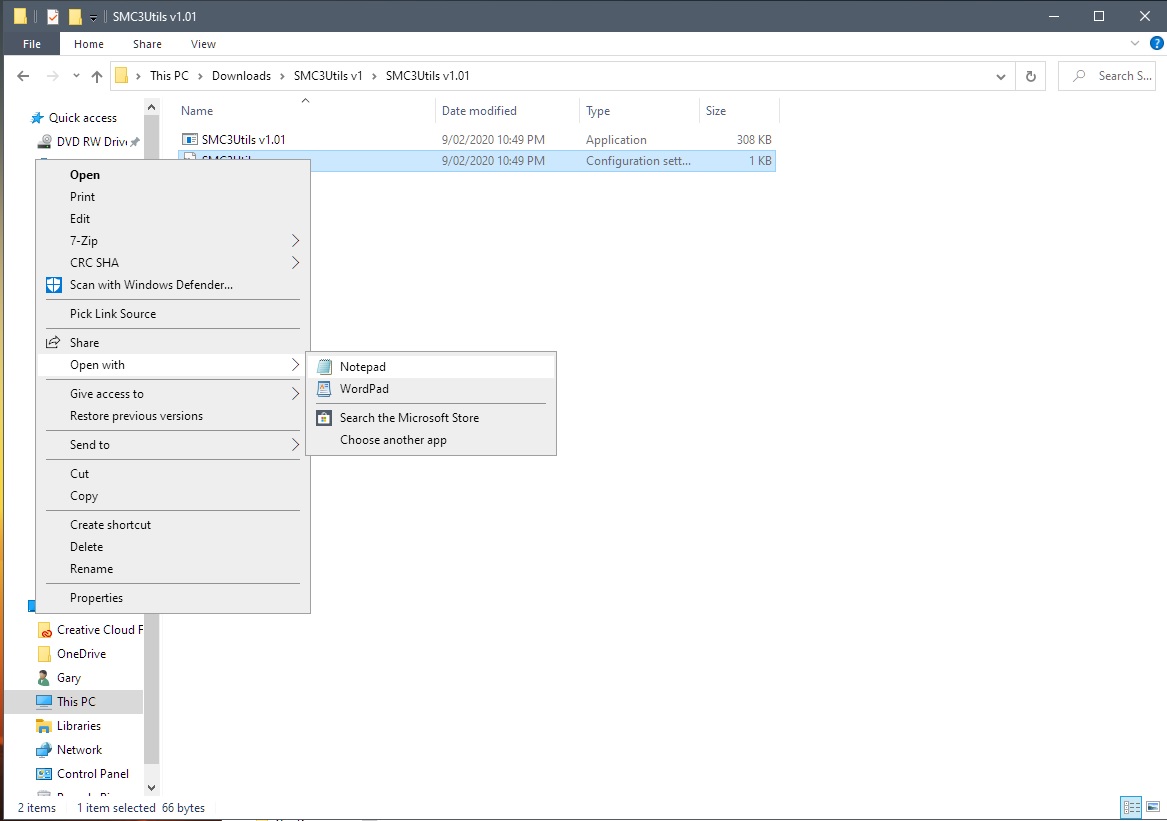
Task: Expand the ribbon chevron
Action: 1134,44
